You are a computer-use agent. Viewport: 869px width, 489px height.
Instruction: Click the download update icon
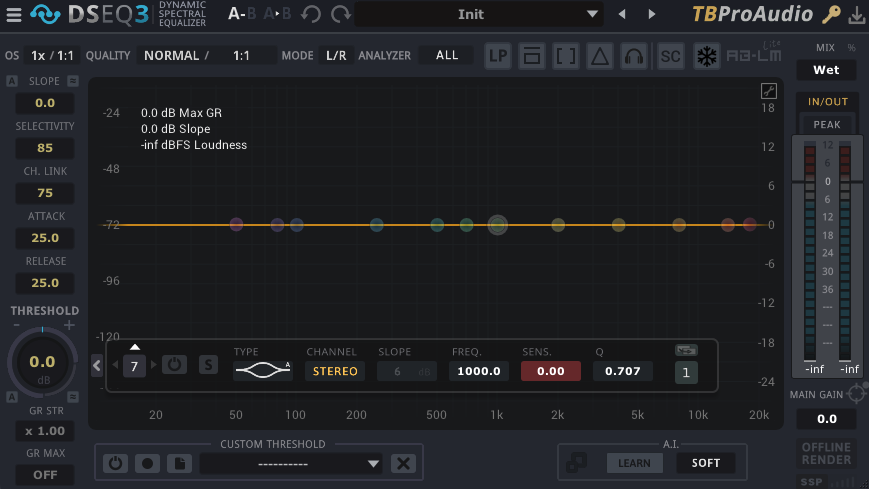click(x=857, y=15)
